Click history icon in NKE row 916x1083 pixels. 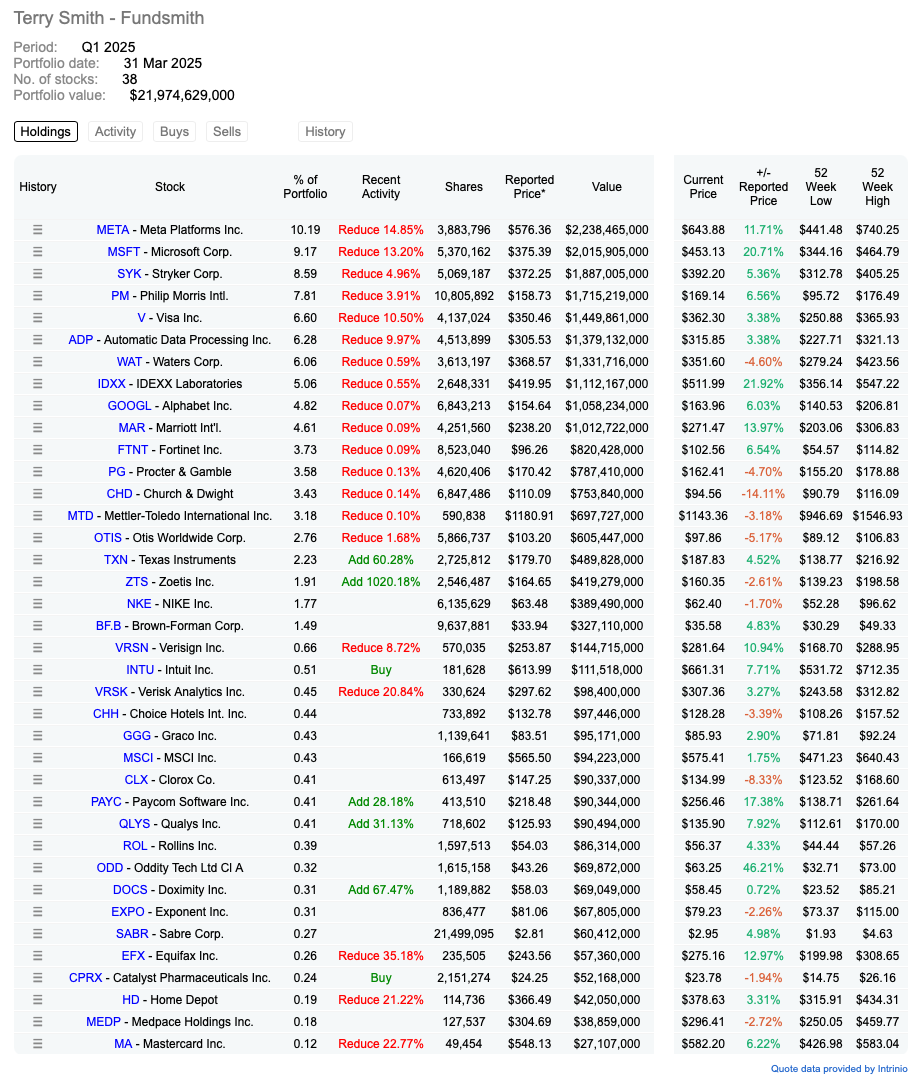coord(37,604)
